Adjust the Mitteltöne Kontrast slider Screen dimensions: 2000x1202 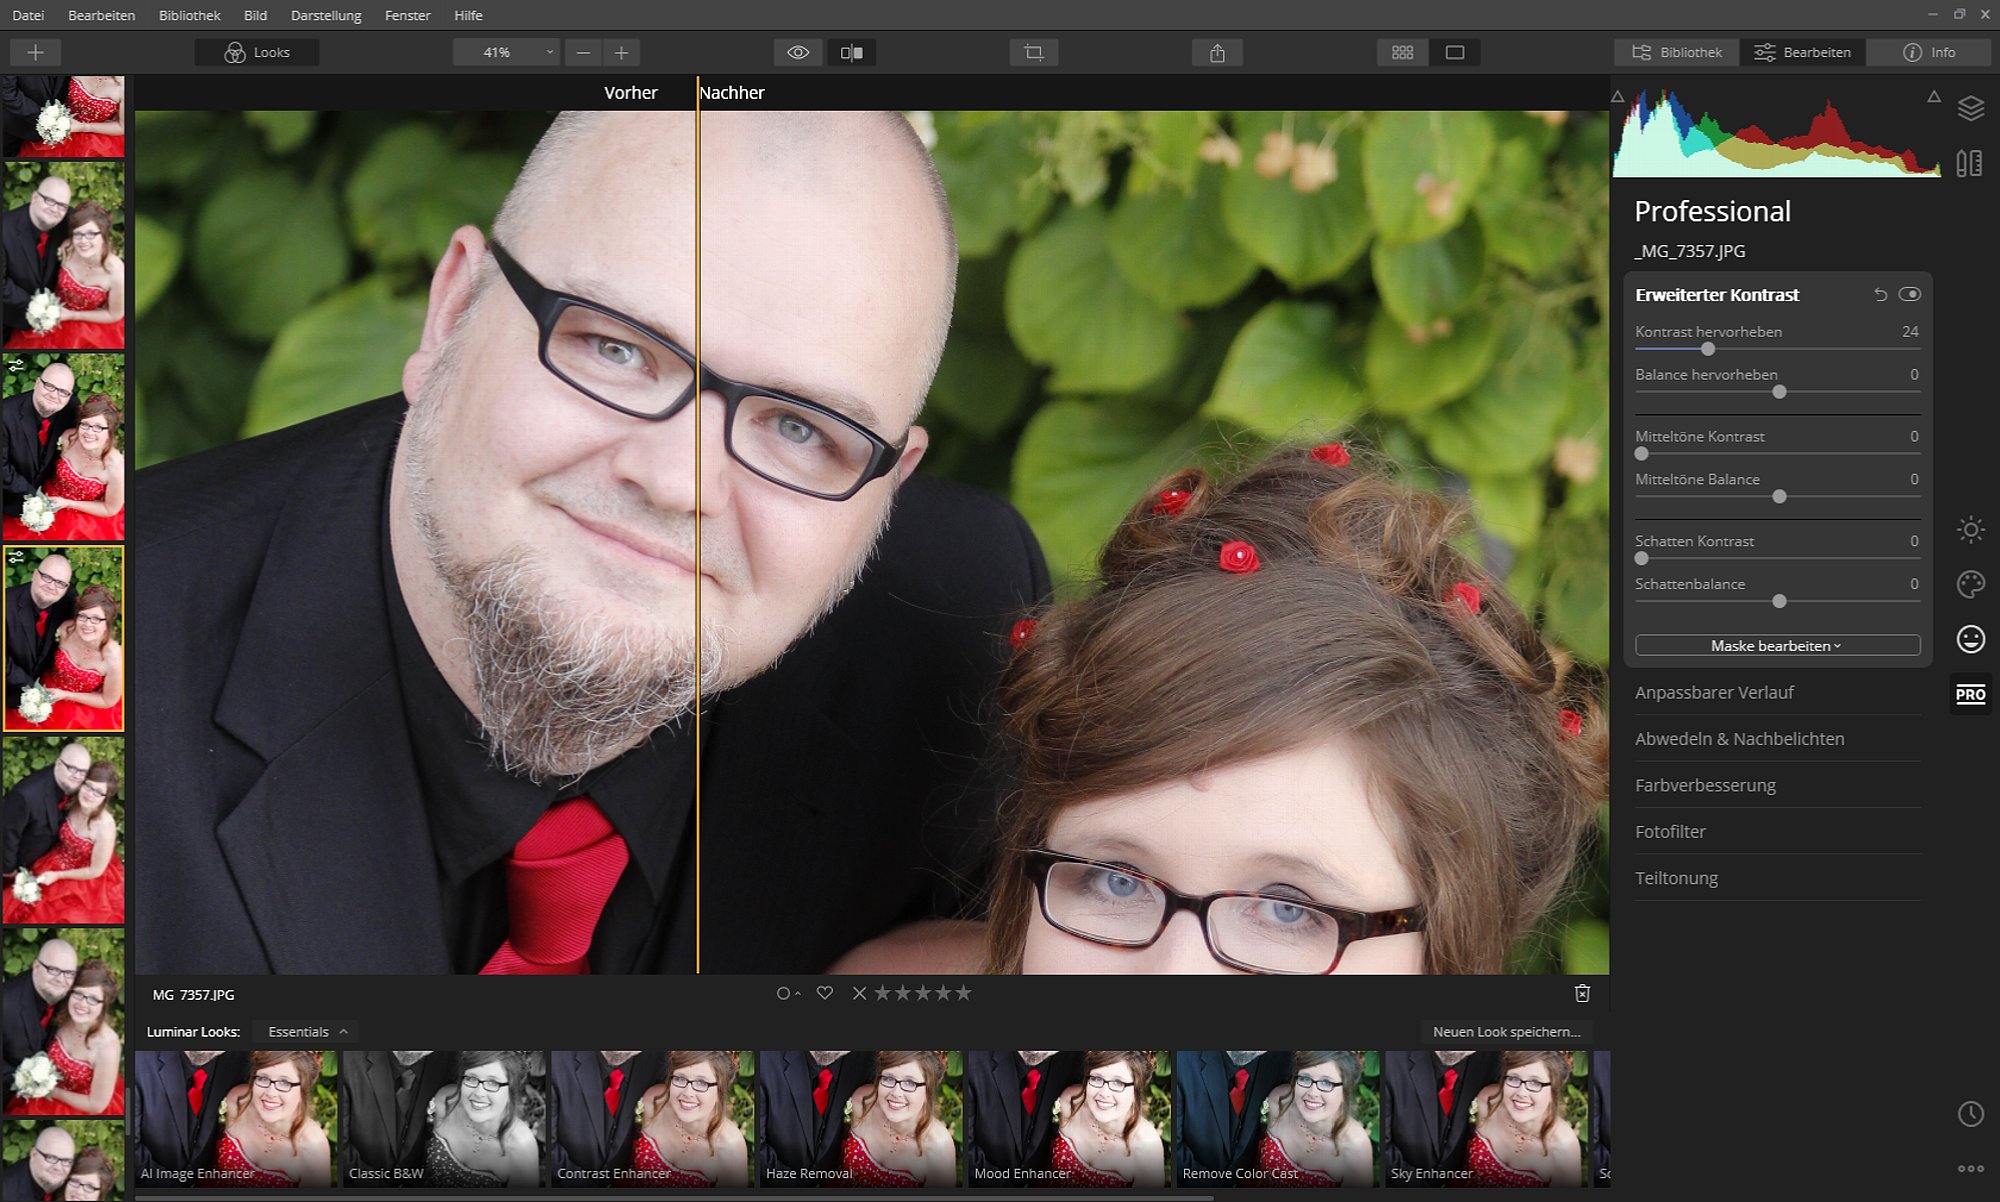1641,454
